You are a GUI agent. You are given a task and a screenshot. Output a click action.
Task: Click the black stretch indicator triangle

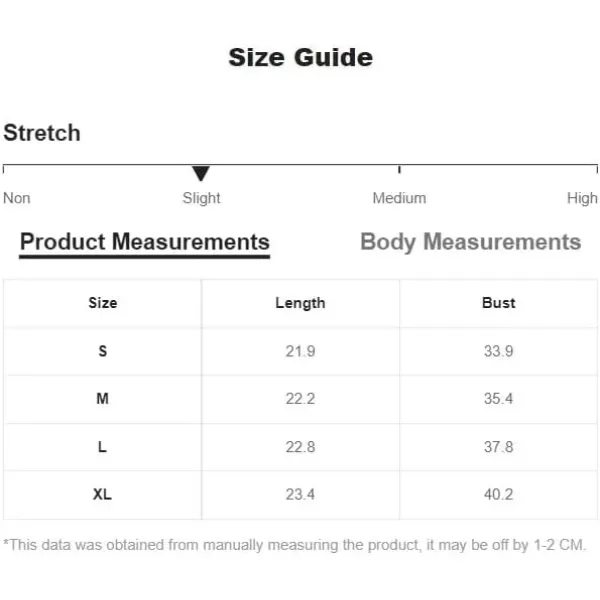tap(201, 173)
